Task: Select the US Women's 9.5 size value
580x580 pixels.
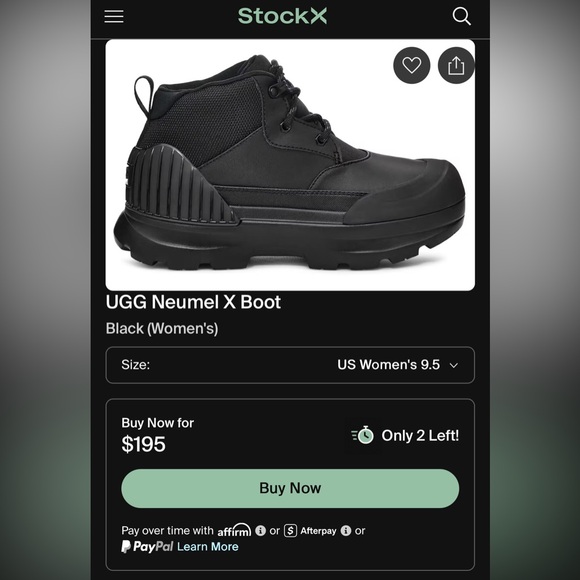Action: pos(388,365)
